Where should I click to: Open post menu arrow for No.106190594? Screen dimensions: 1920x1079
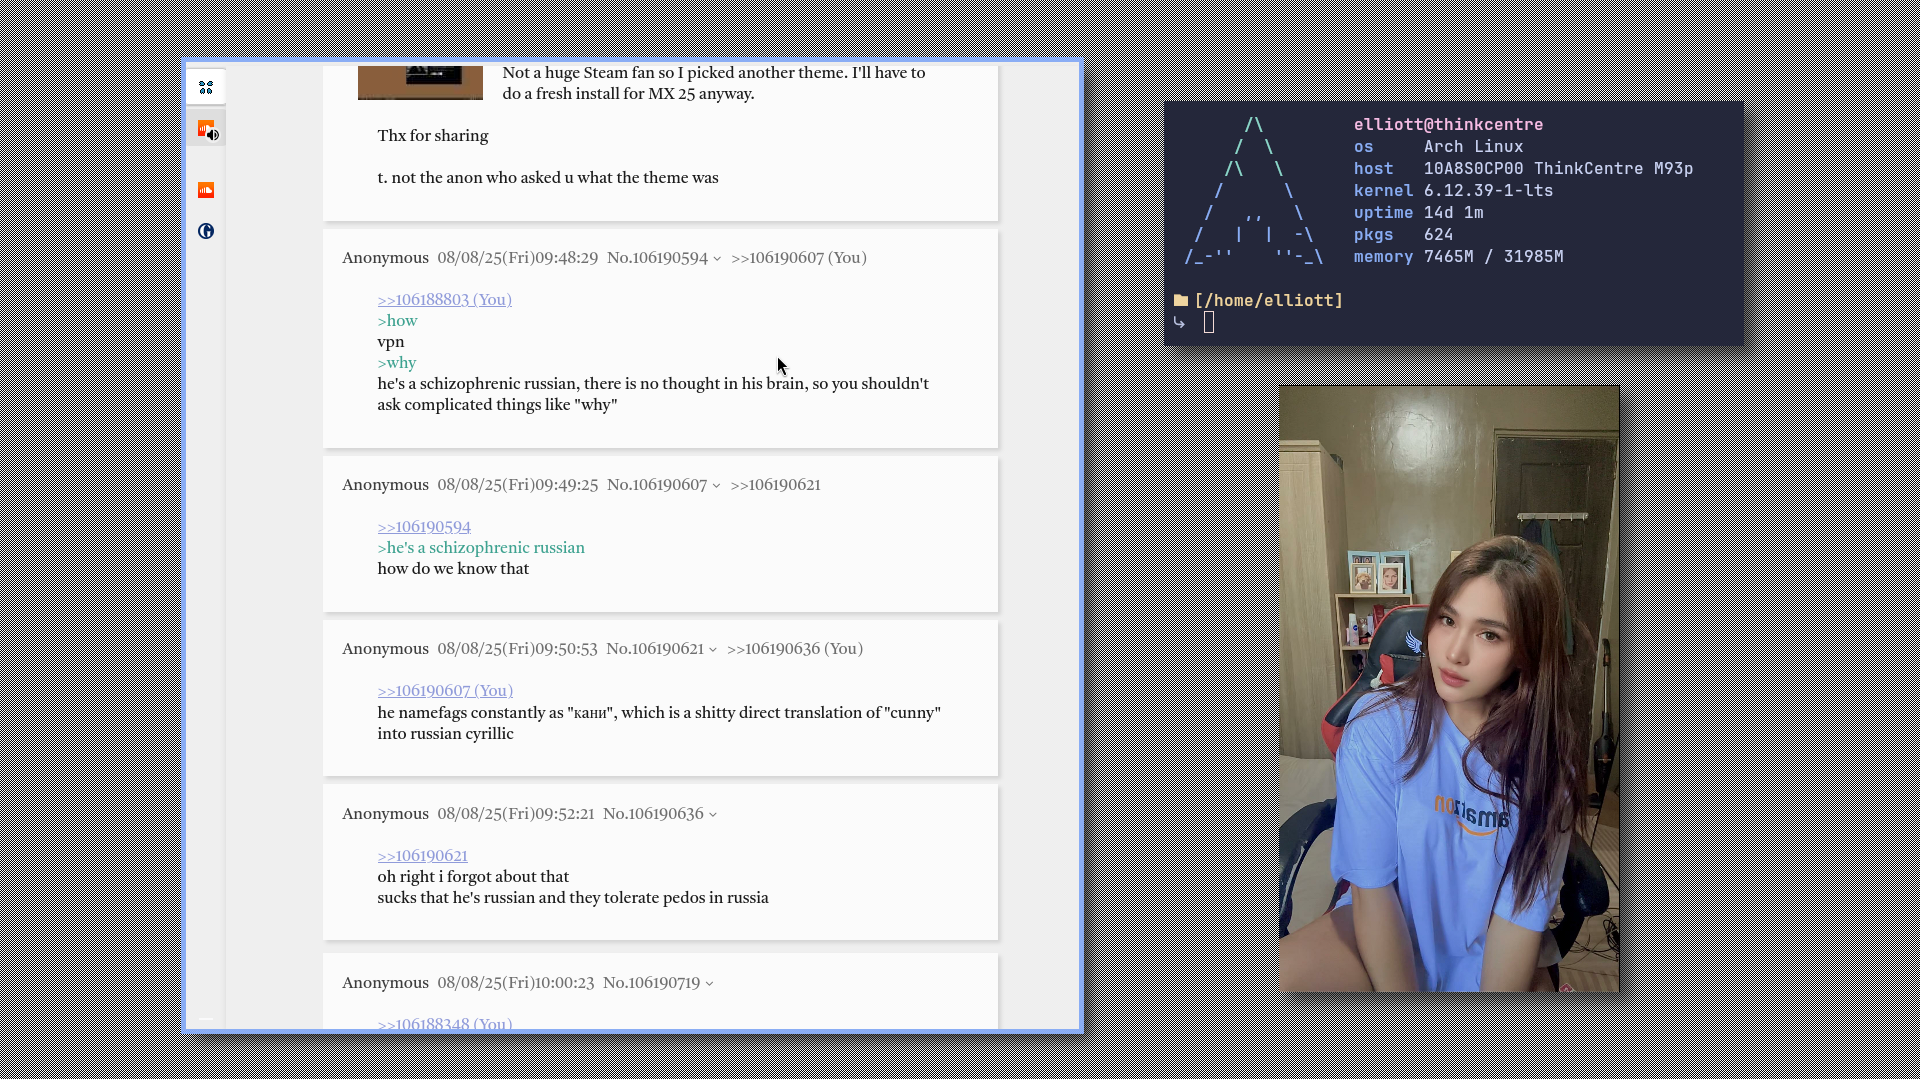coord(717,259)
